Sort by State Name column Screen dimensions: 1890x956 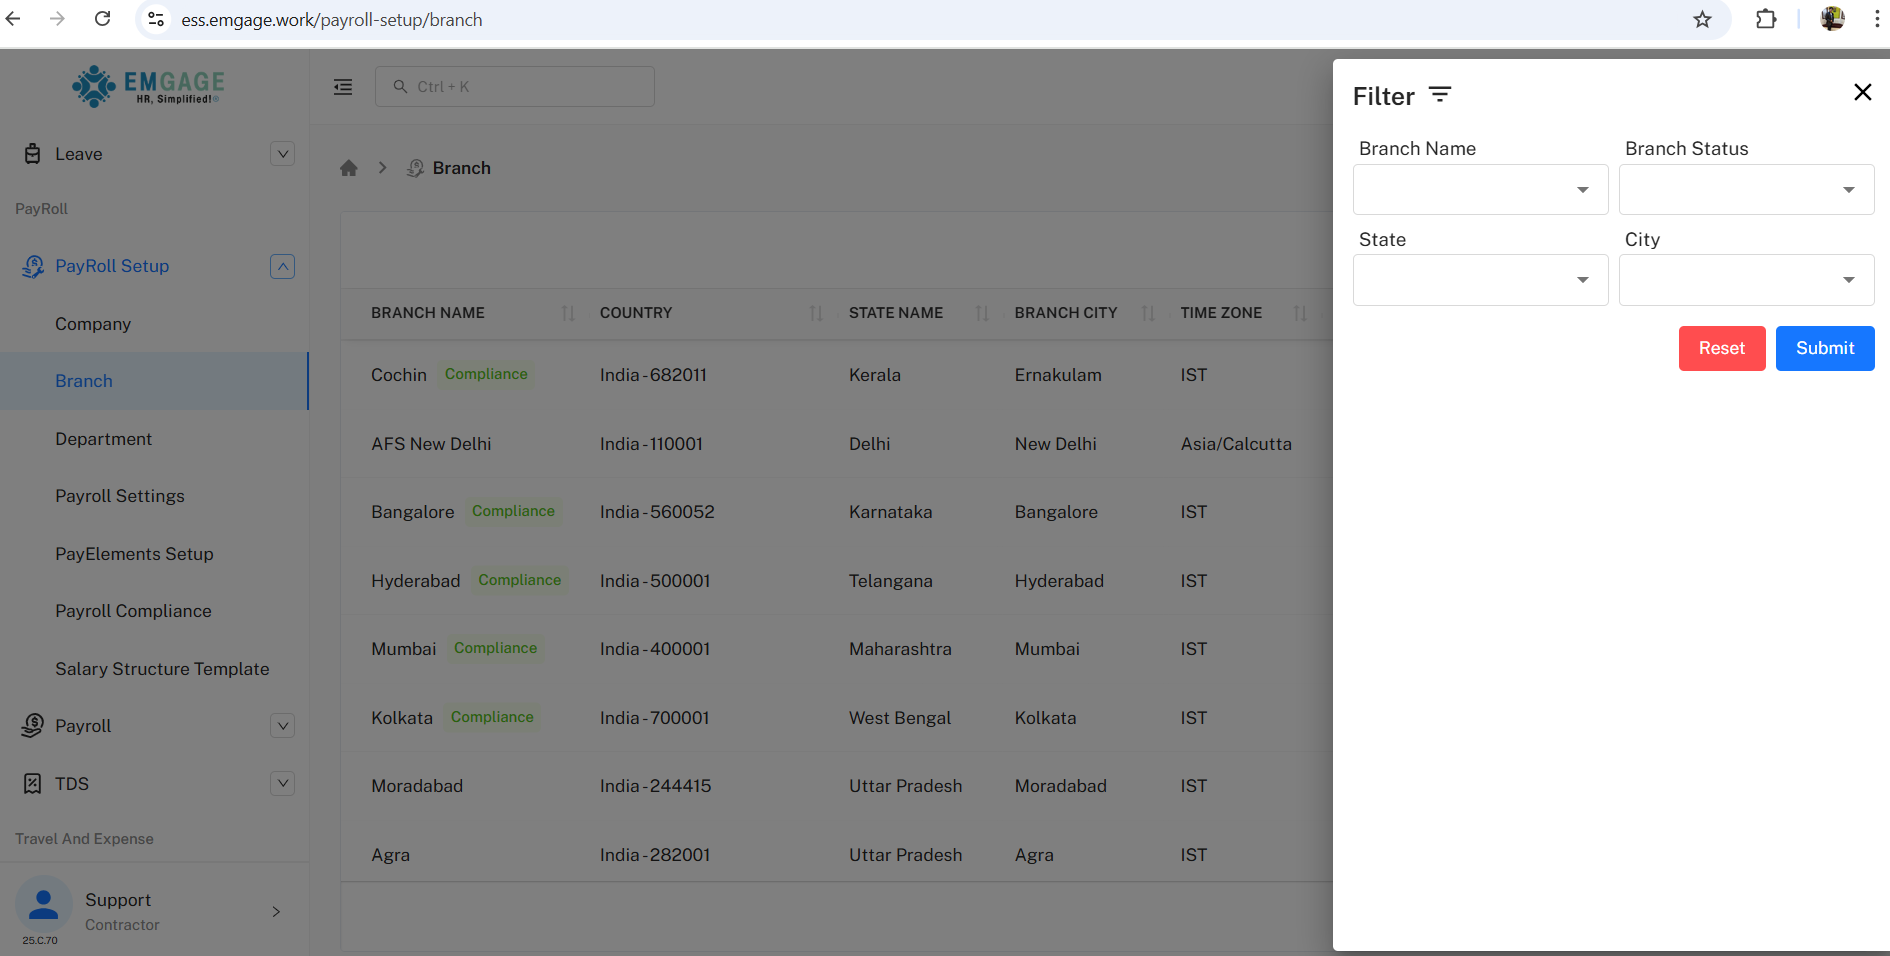[x=982, y=313]
